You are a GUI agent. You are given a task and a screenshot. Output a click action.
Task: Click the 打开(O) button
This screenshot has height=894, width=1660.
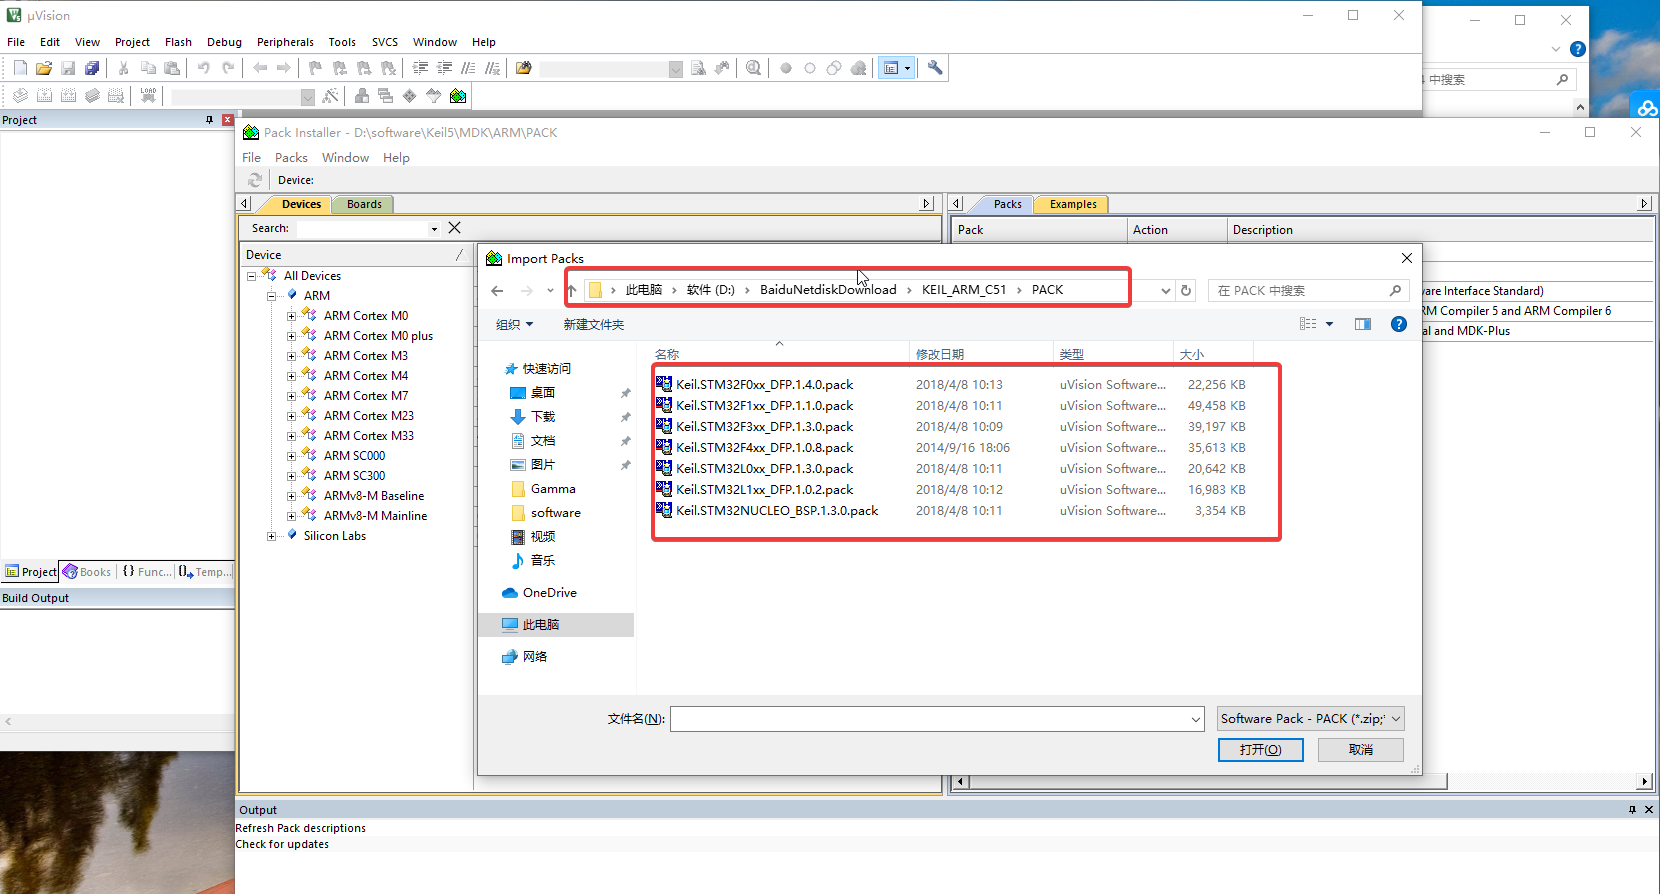[1260, 750]
